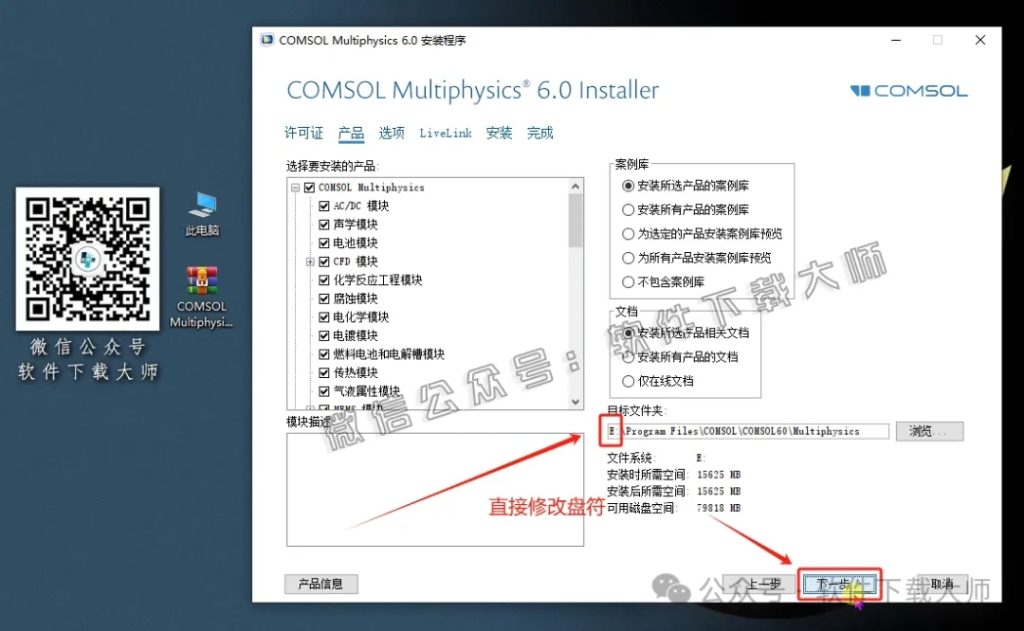Switch to the 许可证 tab
This screenshot has height=631, width=1024.
(x=302, y=132)
